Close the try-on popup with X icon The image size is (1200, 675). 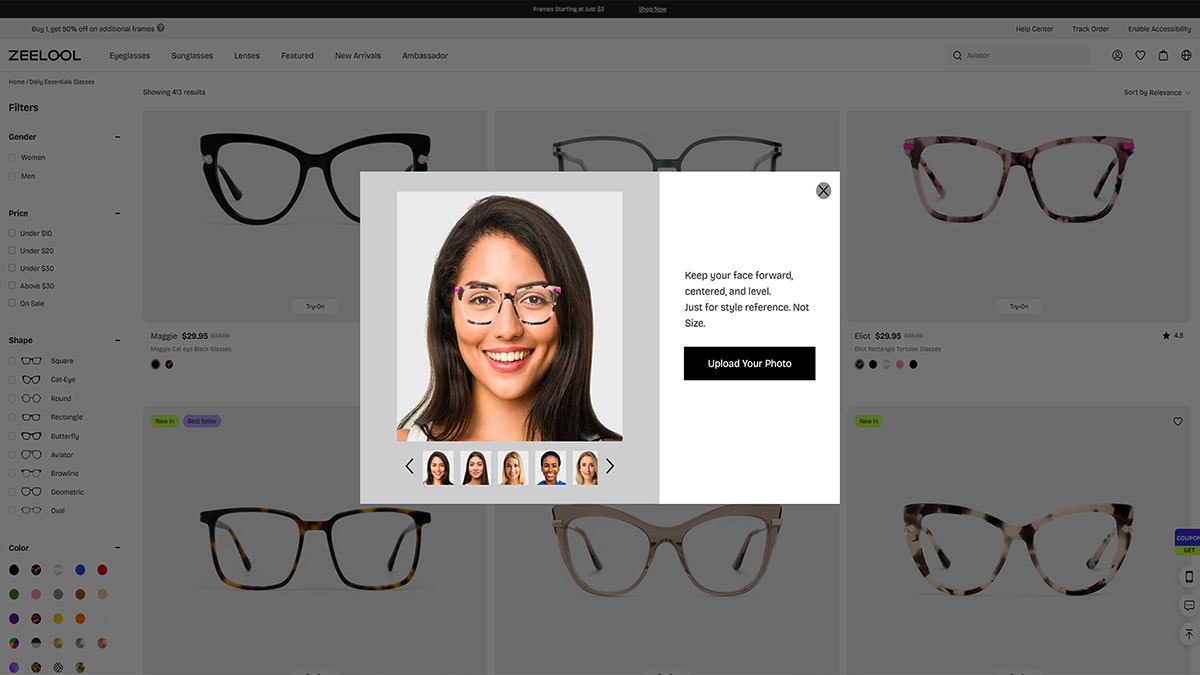click(x=823, y=190)
